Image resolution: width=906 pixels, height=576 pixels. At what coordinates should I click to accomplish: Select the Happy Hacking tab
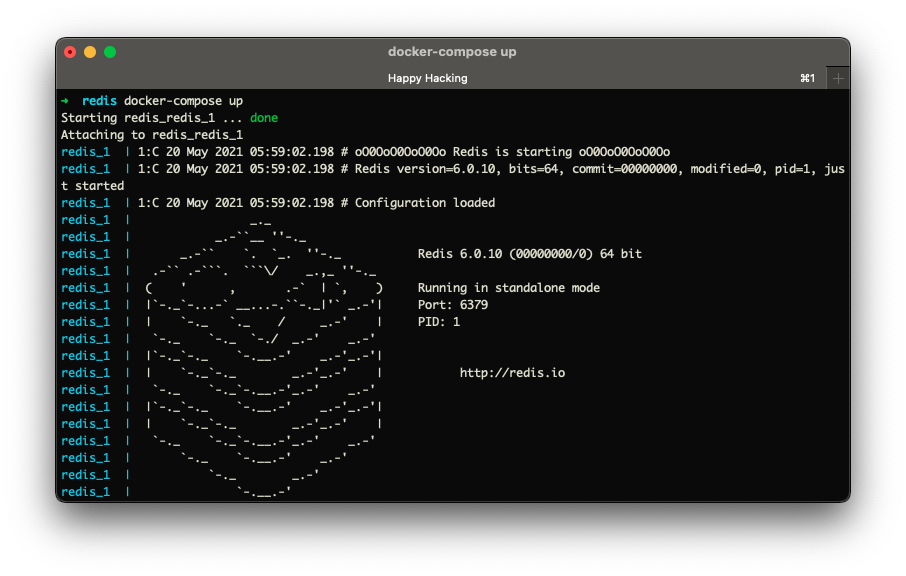(428, 78)
